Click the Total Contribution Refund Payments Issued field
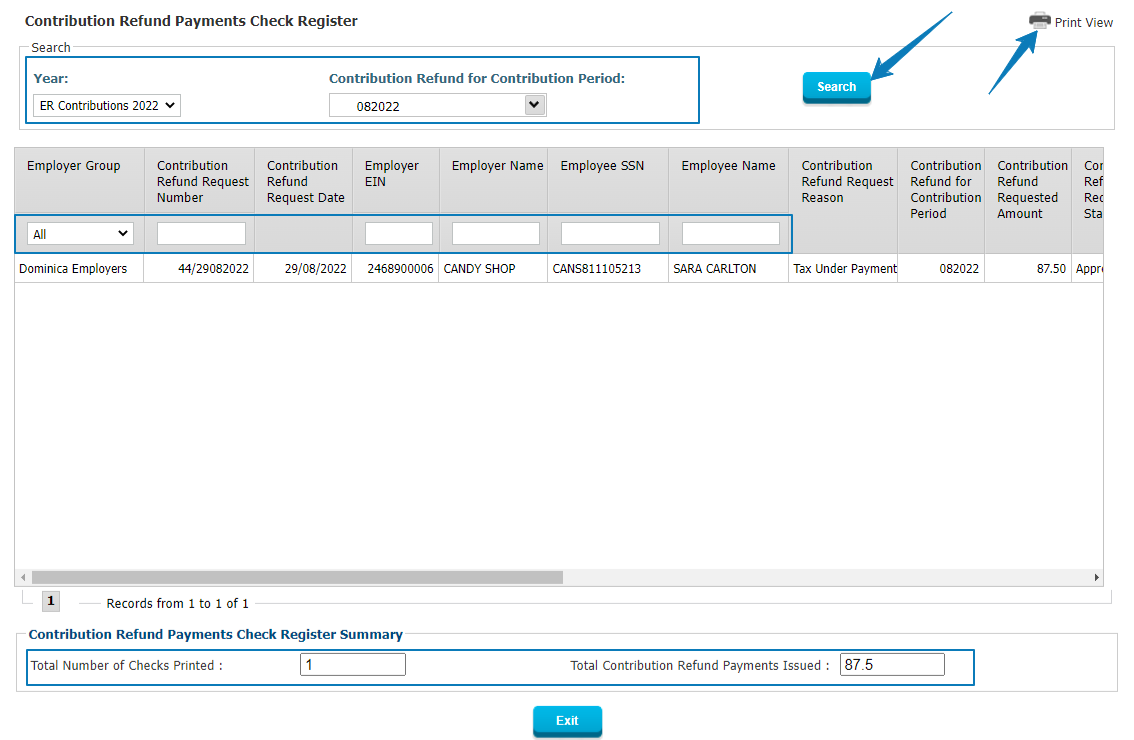Viewport: 1134px width, 740px height. point(891,665)
